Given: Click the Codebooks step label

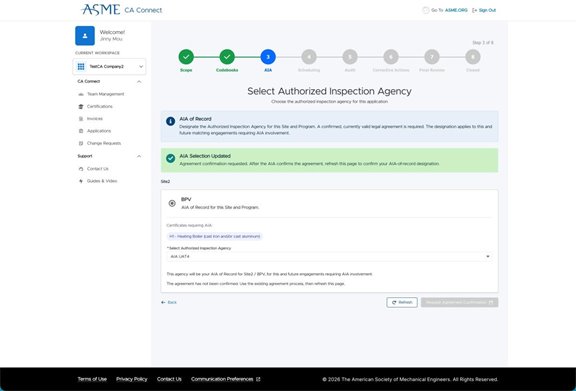Looking at the screenshot, I should (x=227, y=70).
